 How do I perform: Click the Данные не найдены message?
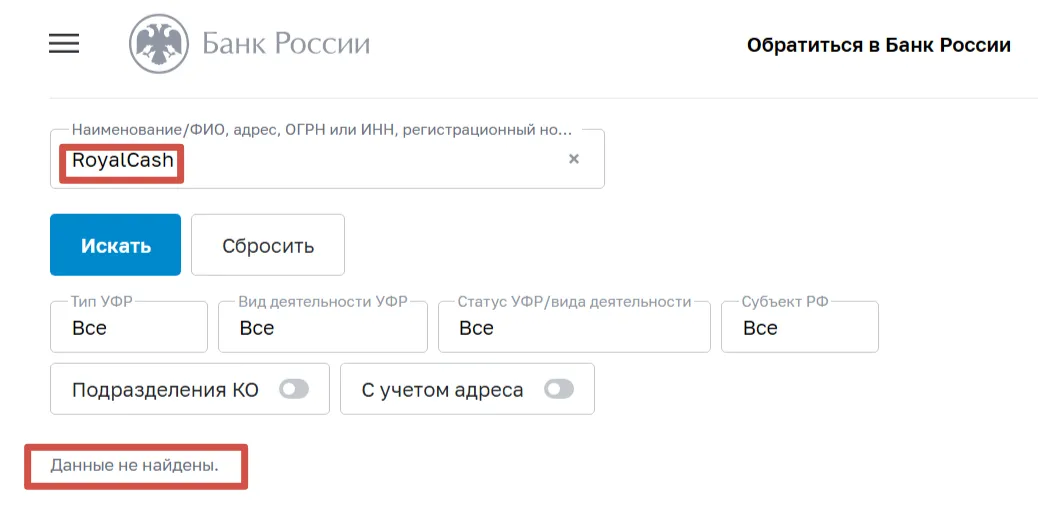coord(134,466)
